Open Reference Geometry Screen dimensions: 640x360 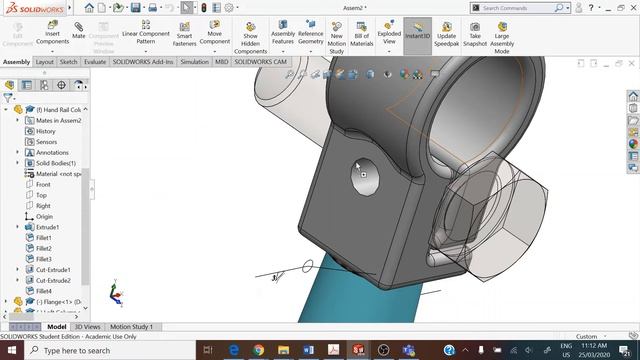click(311, 33)
